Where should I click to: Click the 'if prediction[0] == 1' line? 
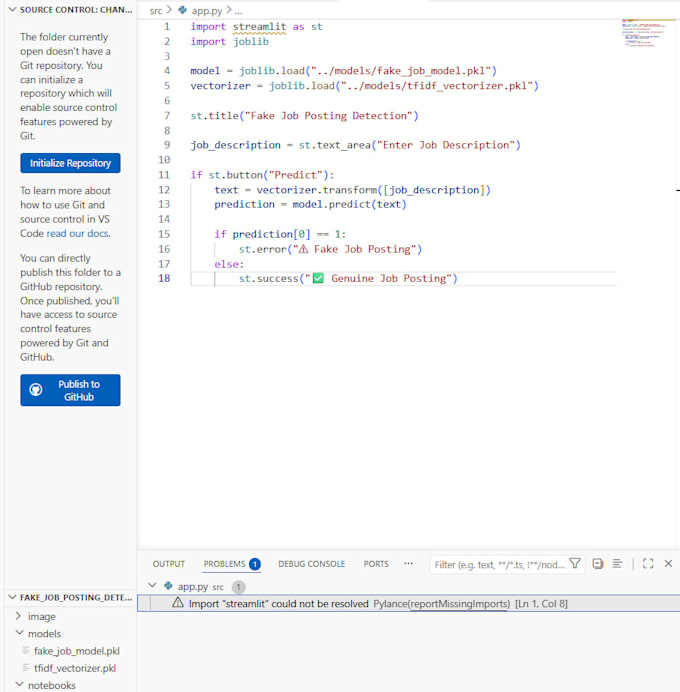[280, 234]
